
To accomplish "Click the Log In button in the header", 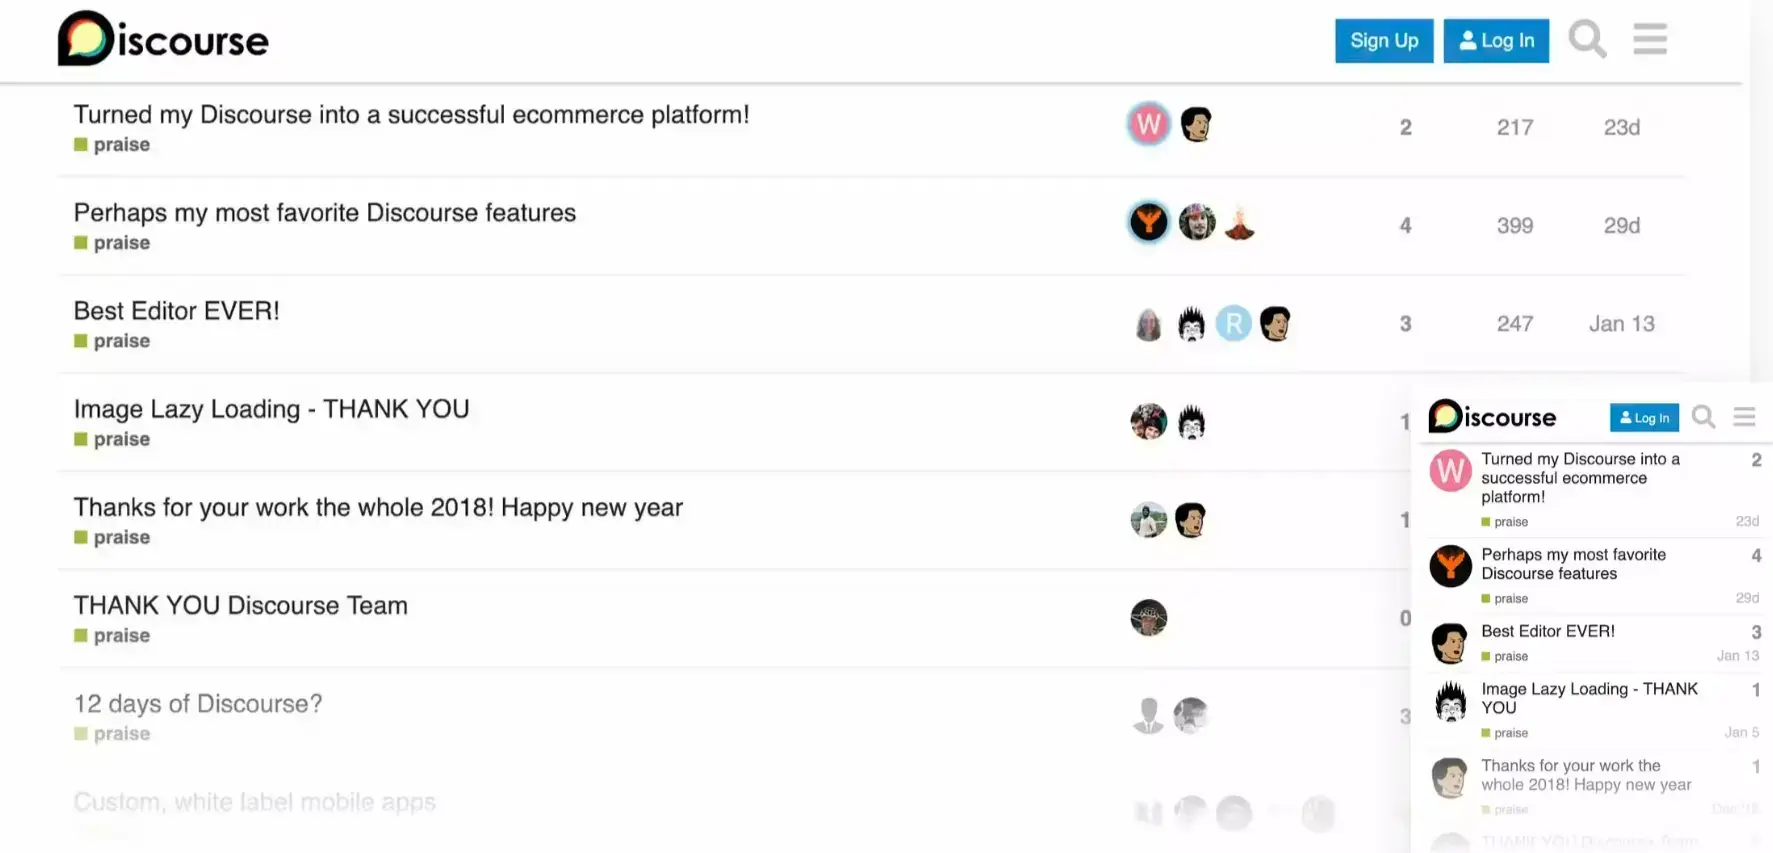I will coord(1496,41).
